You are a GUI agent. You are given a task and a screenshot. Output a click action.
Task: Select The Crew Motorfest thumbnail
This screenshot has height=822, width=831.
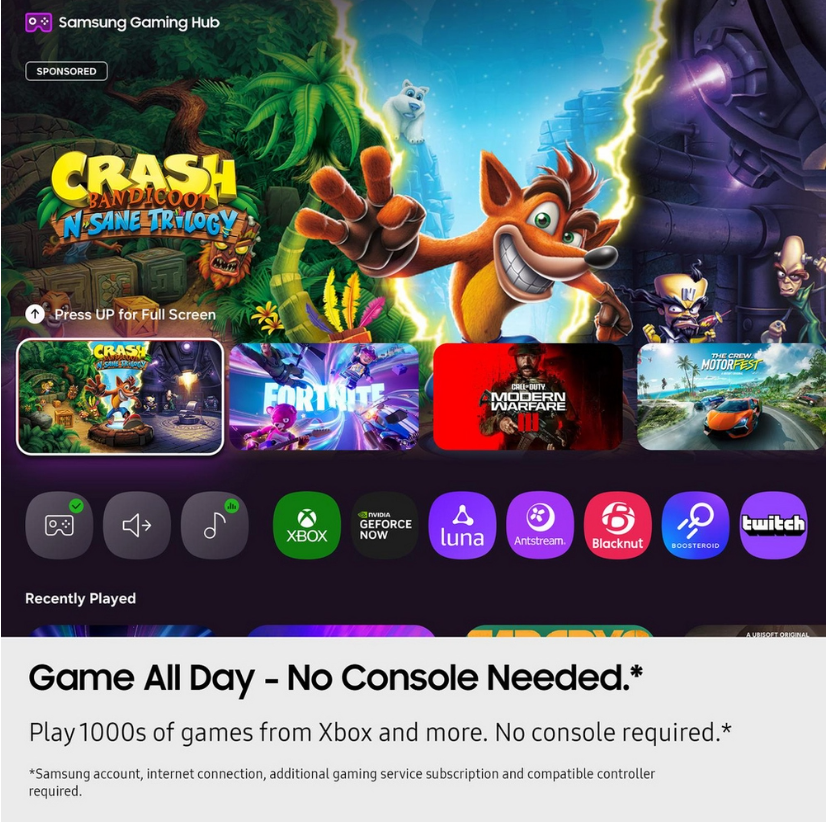[731, 397]
